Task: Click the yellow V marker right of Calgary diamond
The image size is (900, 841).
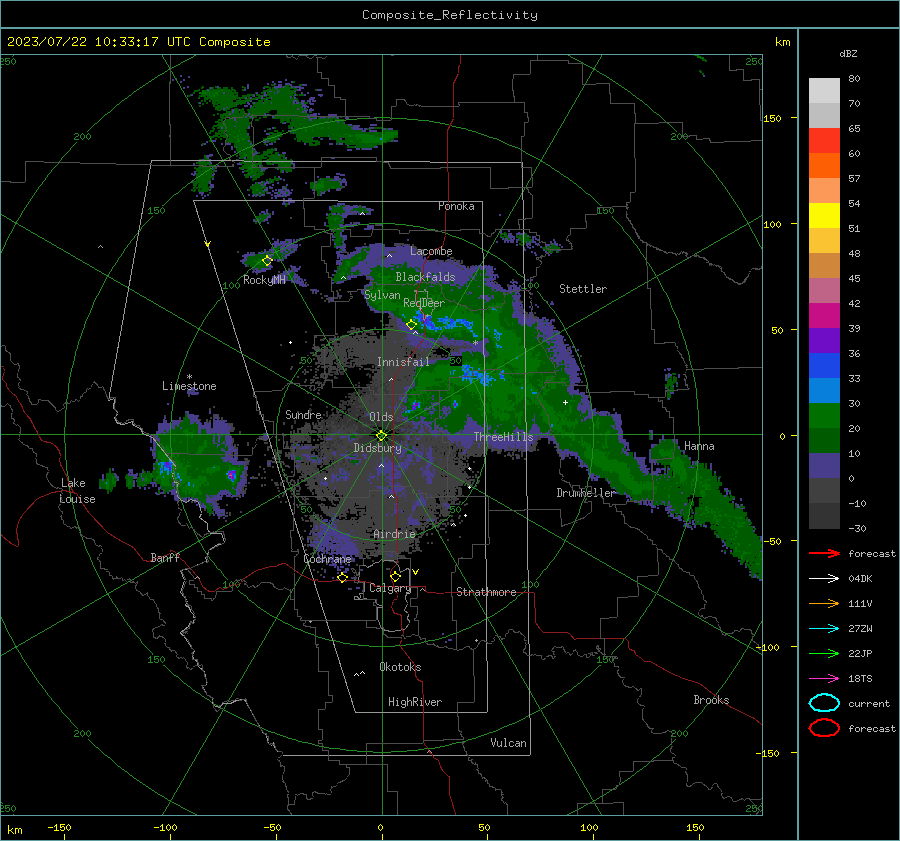Action: [416, 572]
